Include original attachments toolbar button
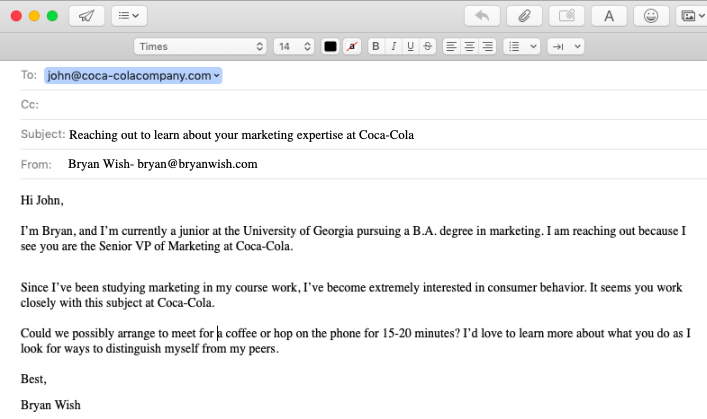Viewport: 707px width, 419px height. click(x=566, y=16)
